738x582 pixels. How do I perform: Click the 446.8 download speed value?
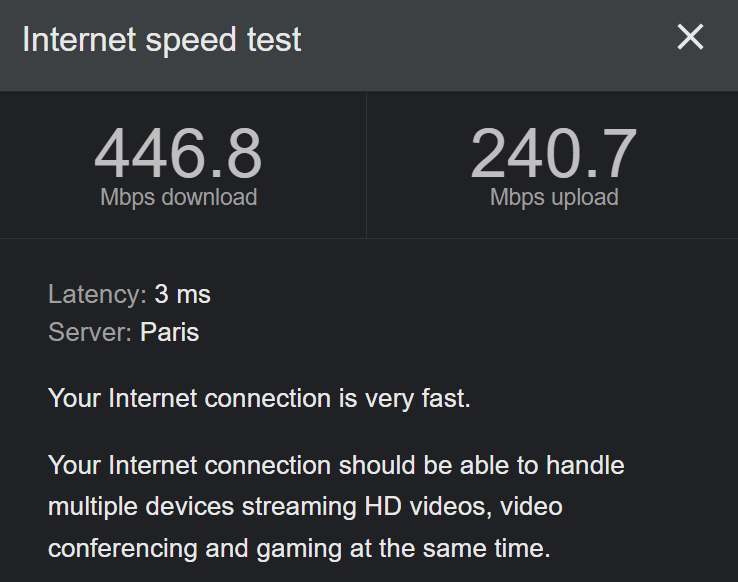[x=178, y=154]
